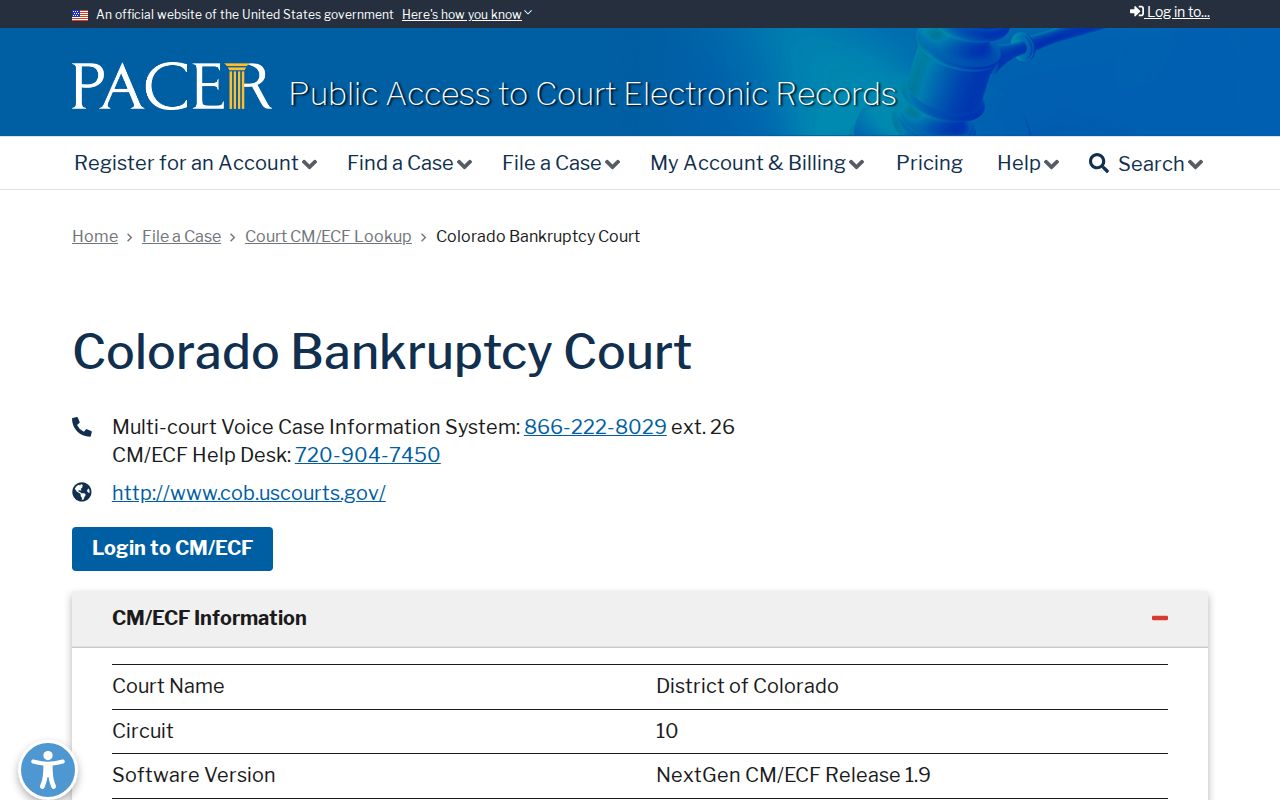The width and height of the screenshot is (1280, 800).
Task: Click 'District of Colorado' cell
Action: [x=747, y=686]
